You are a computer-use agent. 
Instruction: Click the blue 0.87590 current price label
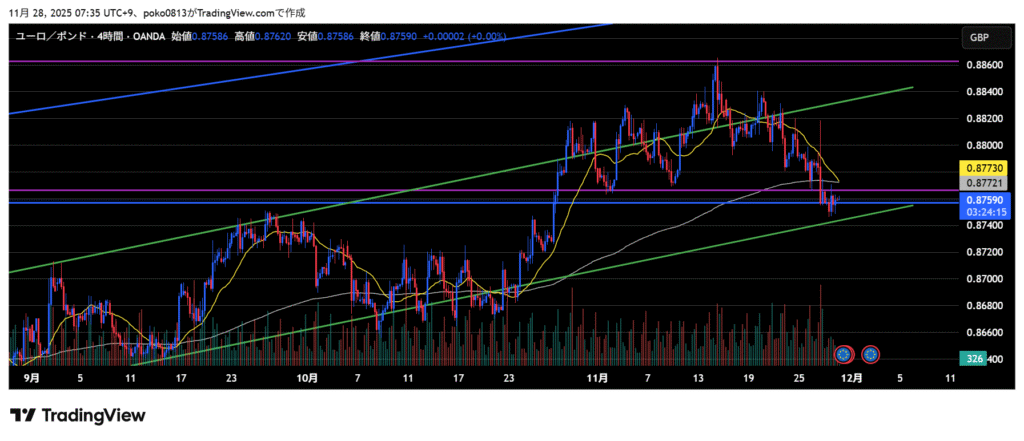[x=980, y=200]
